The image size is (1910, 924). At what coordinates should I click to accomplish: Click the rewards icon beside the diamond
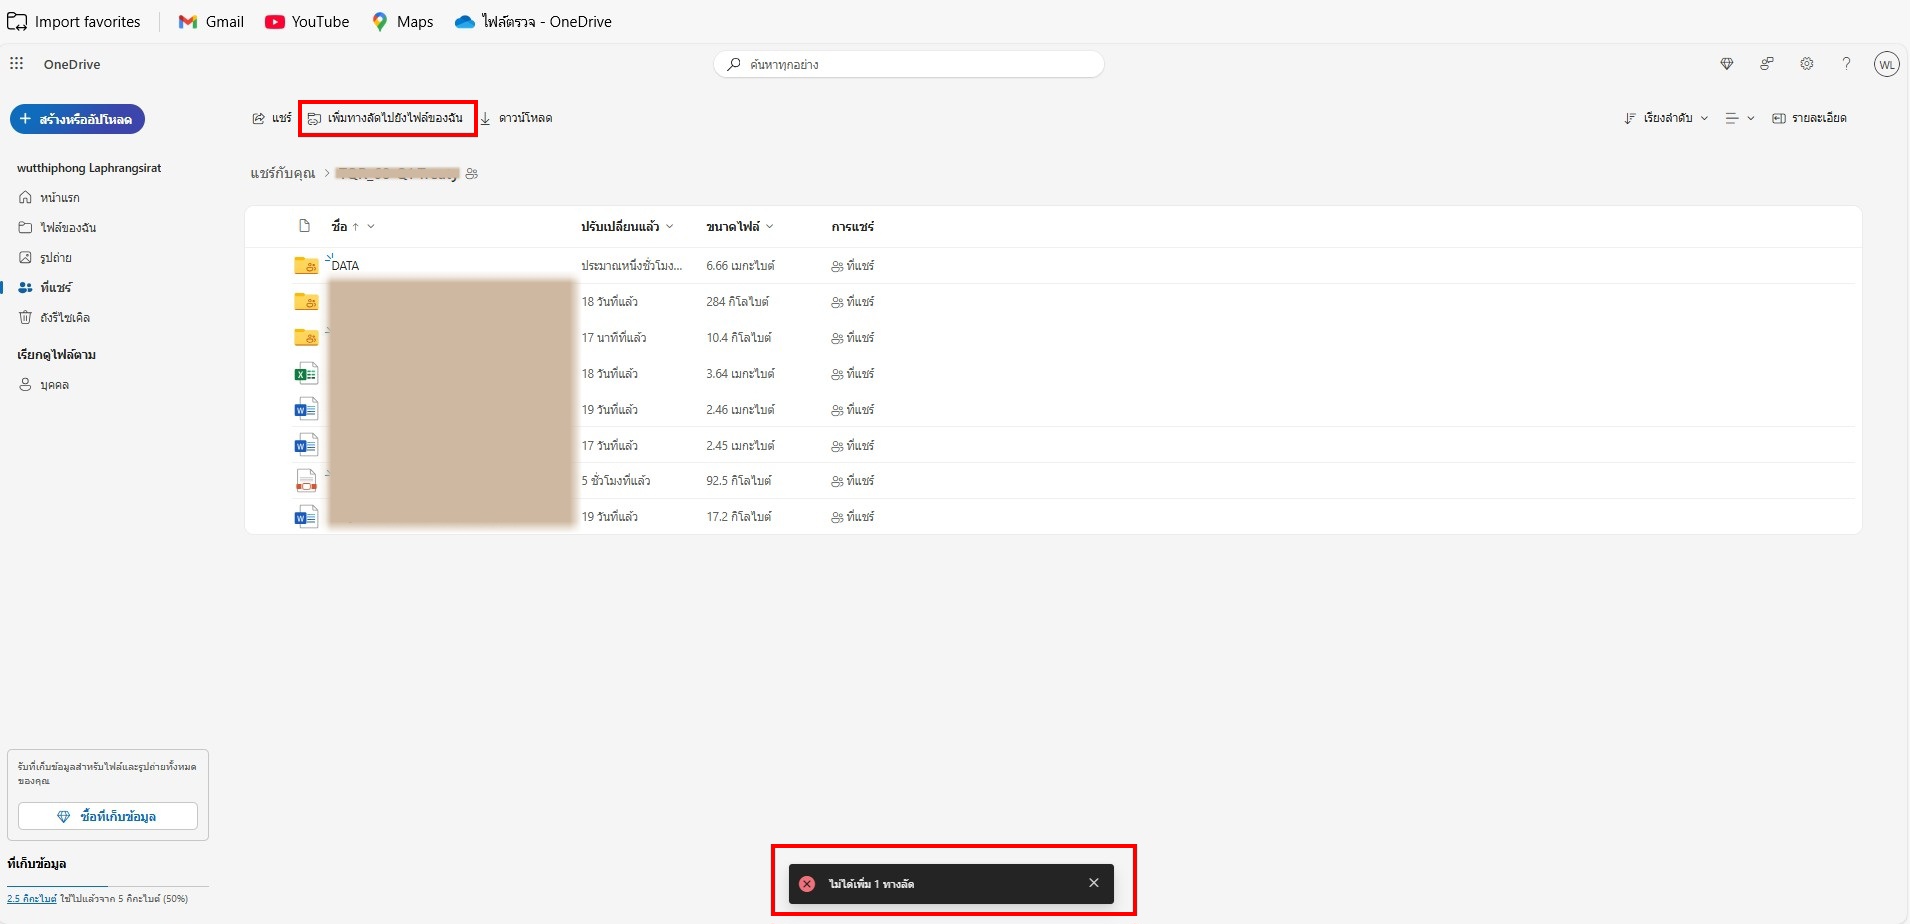pyautogui.click(x=1766, y=64)
